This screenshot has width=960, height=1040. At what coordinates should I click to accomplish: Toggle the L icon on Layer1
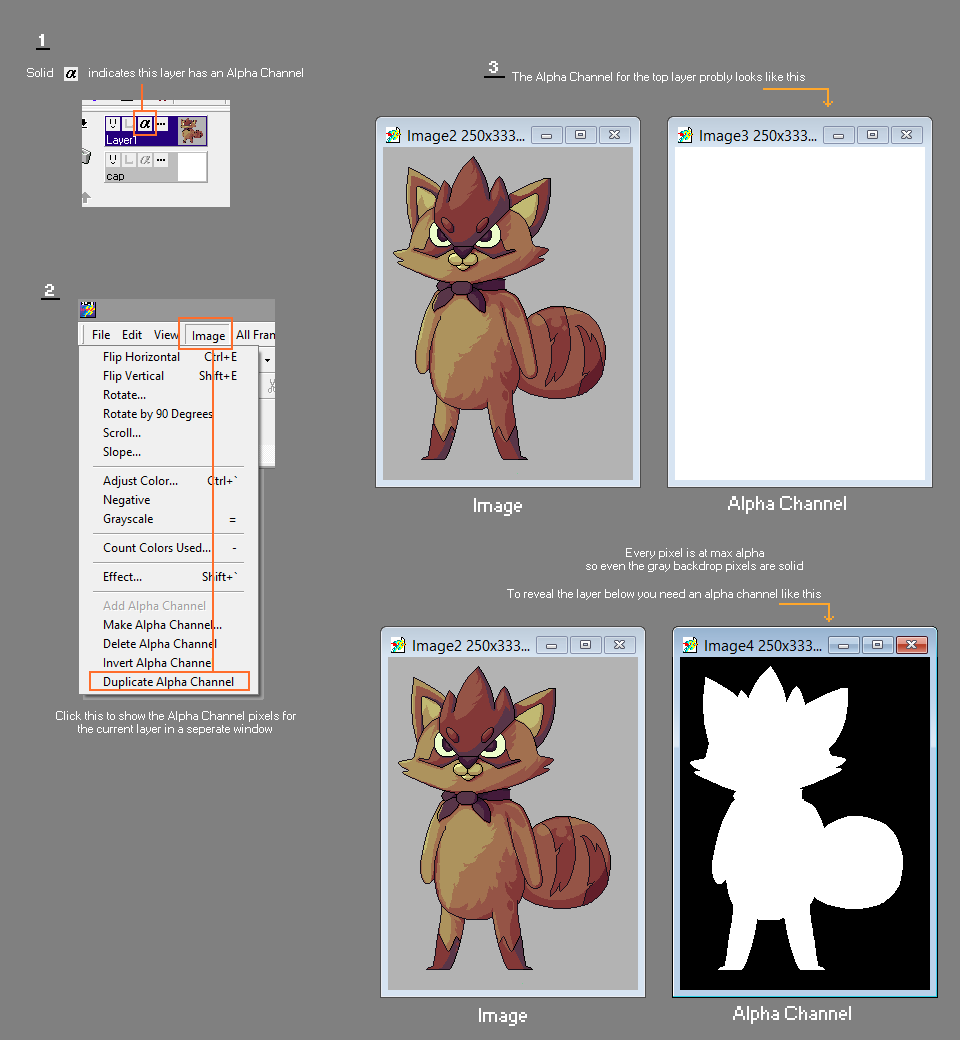[x=129, y=124]
